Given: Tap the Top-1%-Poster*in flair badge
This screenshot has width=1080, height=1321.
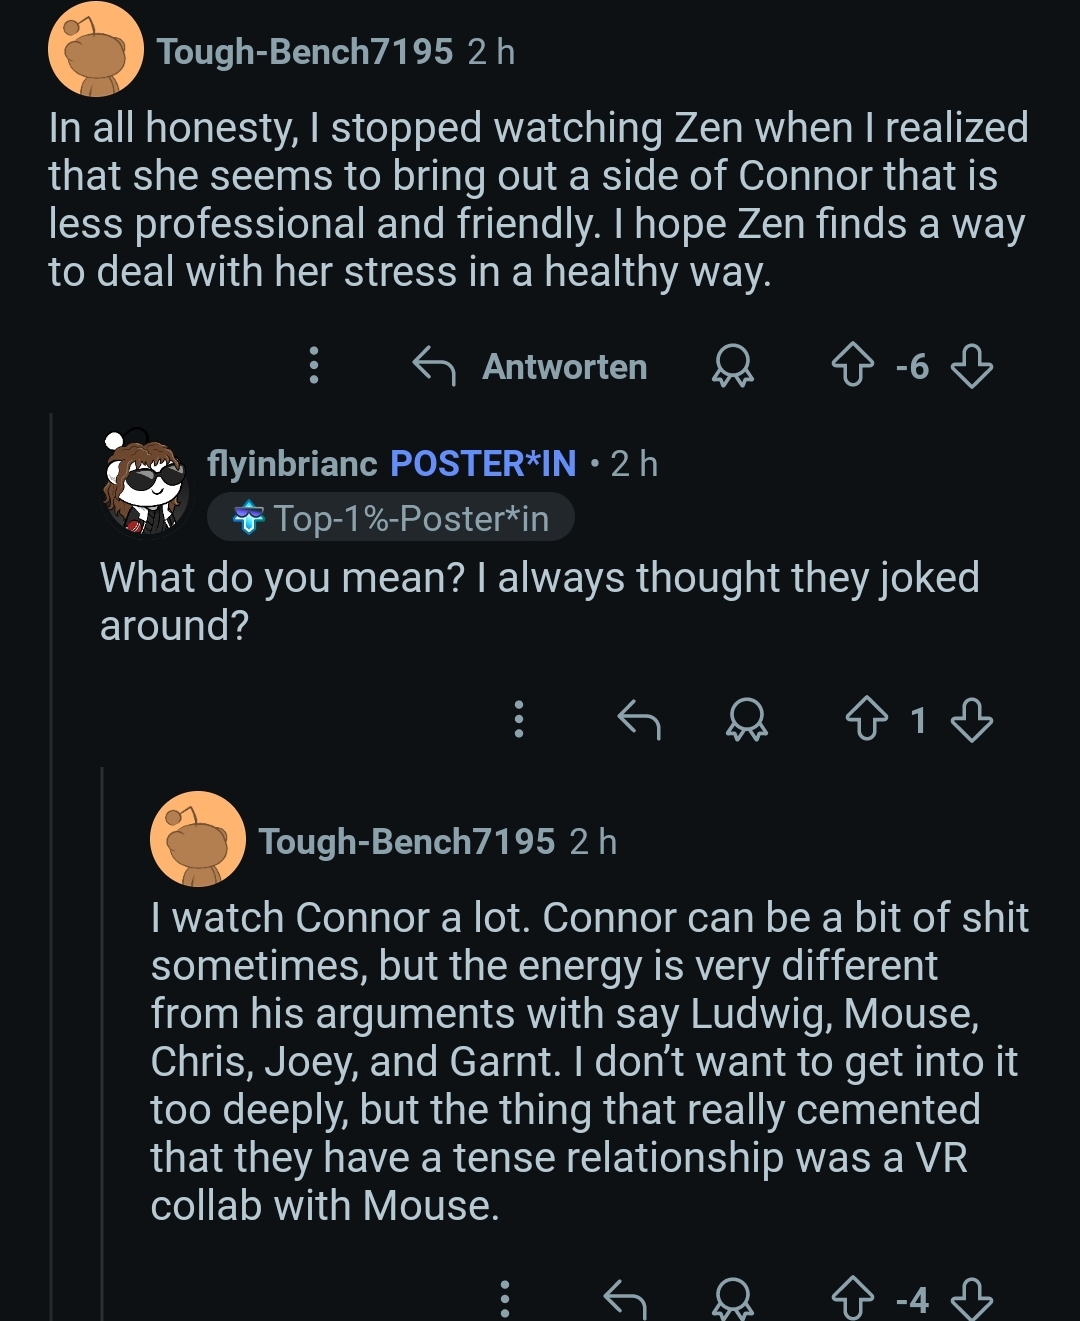Looking at the screenshot, I should pyautogui.click(x=391, y=518).
